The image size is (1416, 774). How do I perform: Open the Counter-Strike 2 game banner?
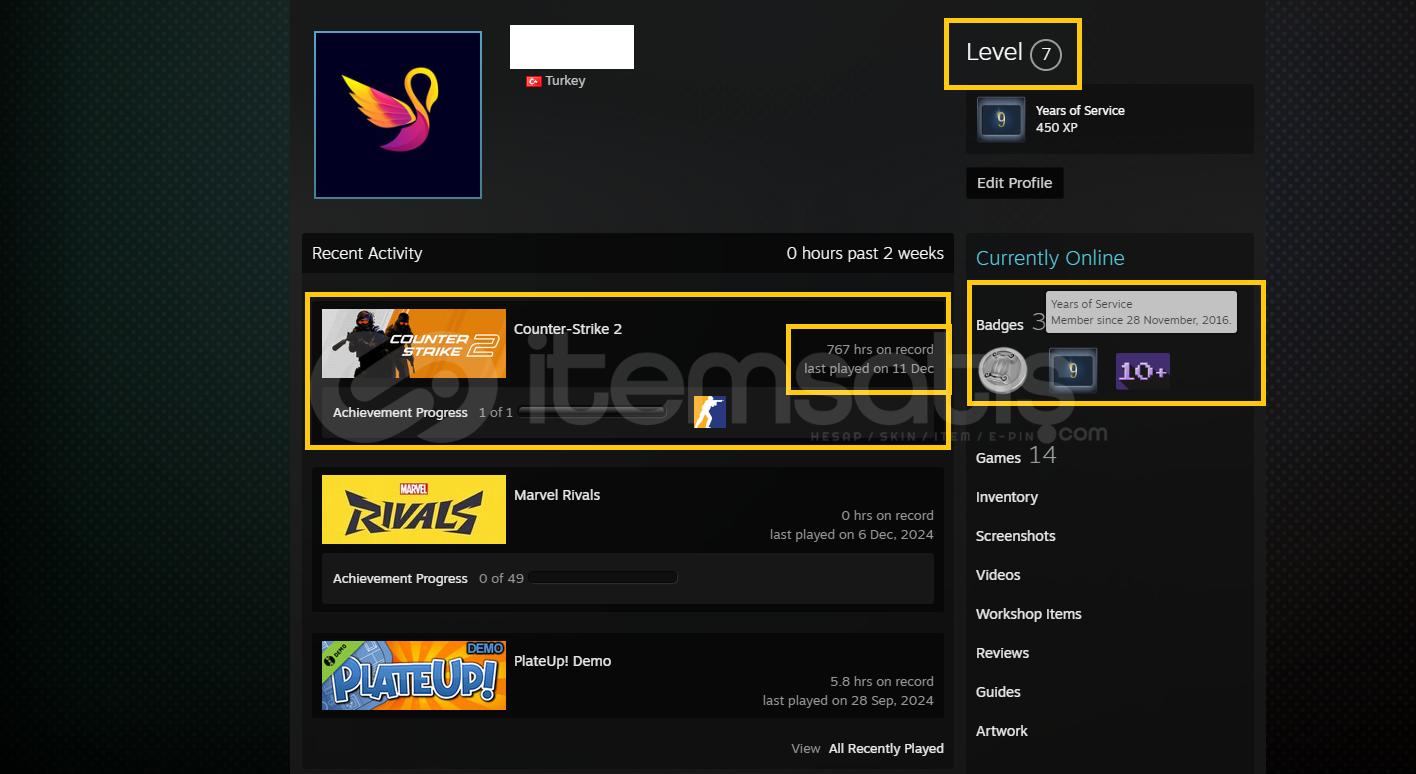pos(414,343)
